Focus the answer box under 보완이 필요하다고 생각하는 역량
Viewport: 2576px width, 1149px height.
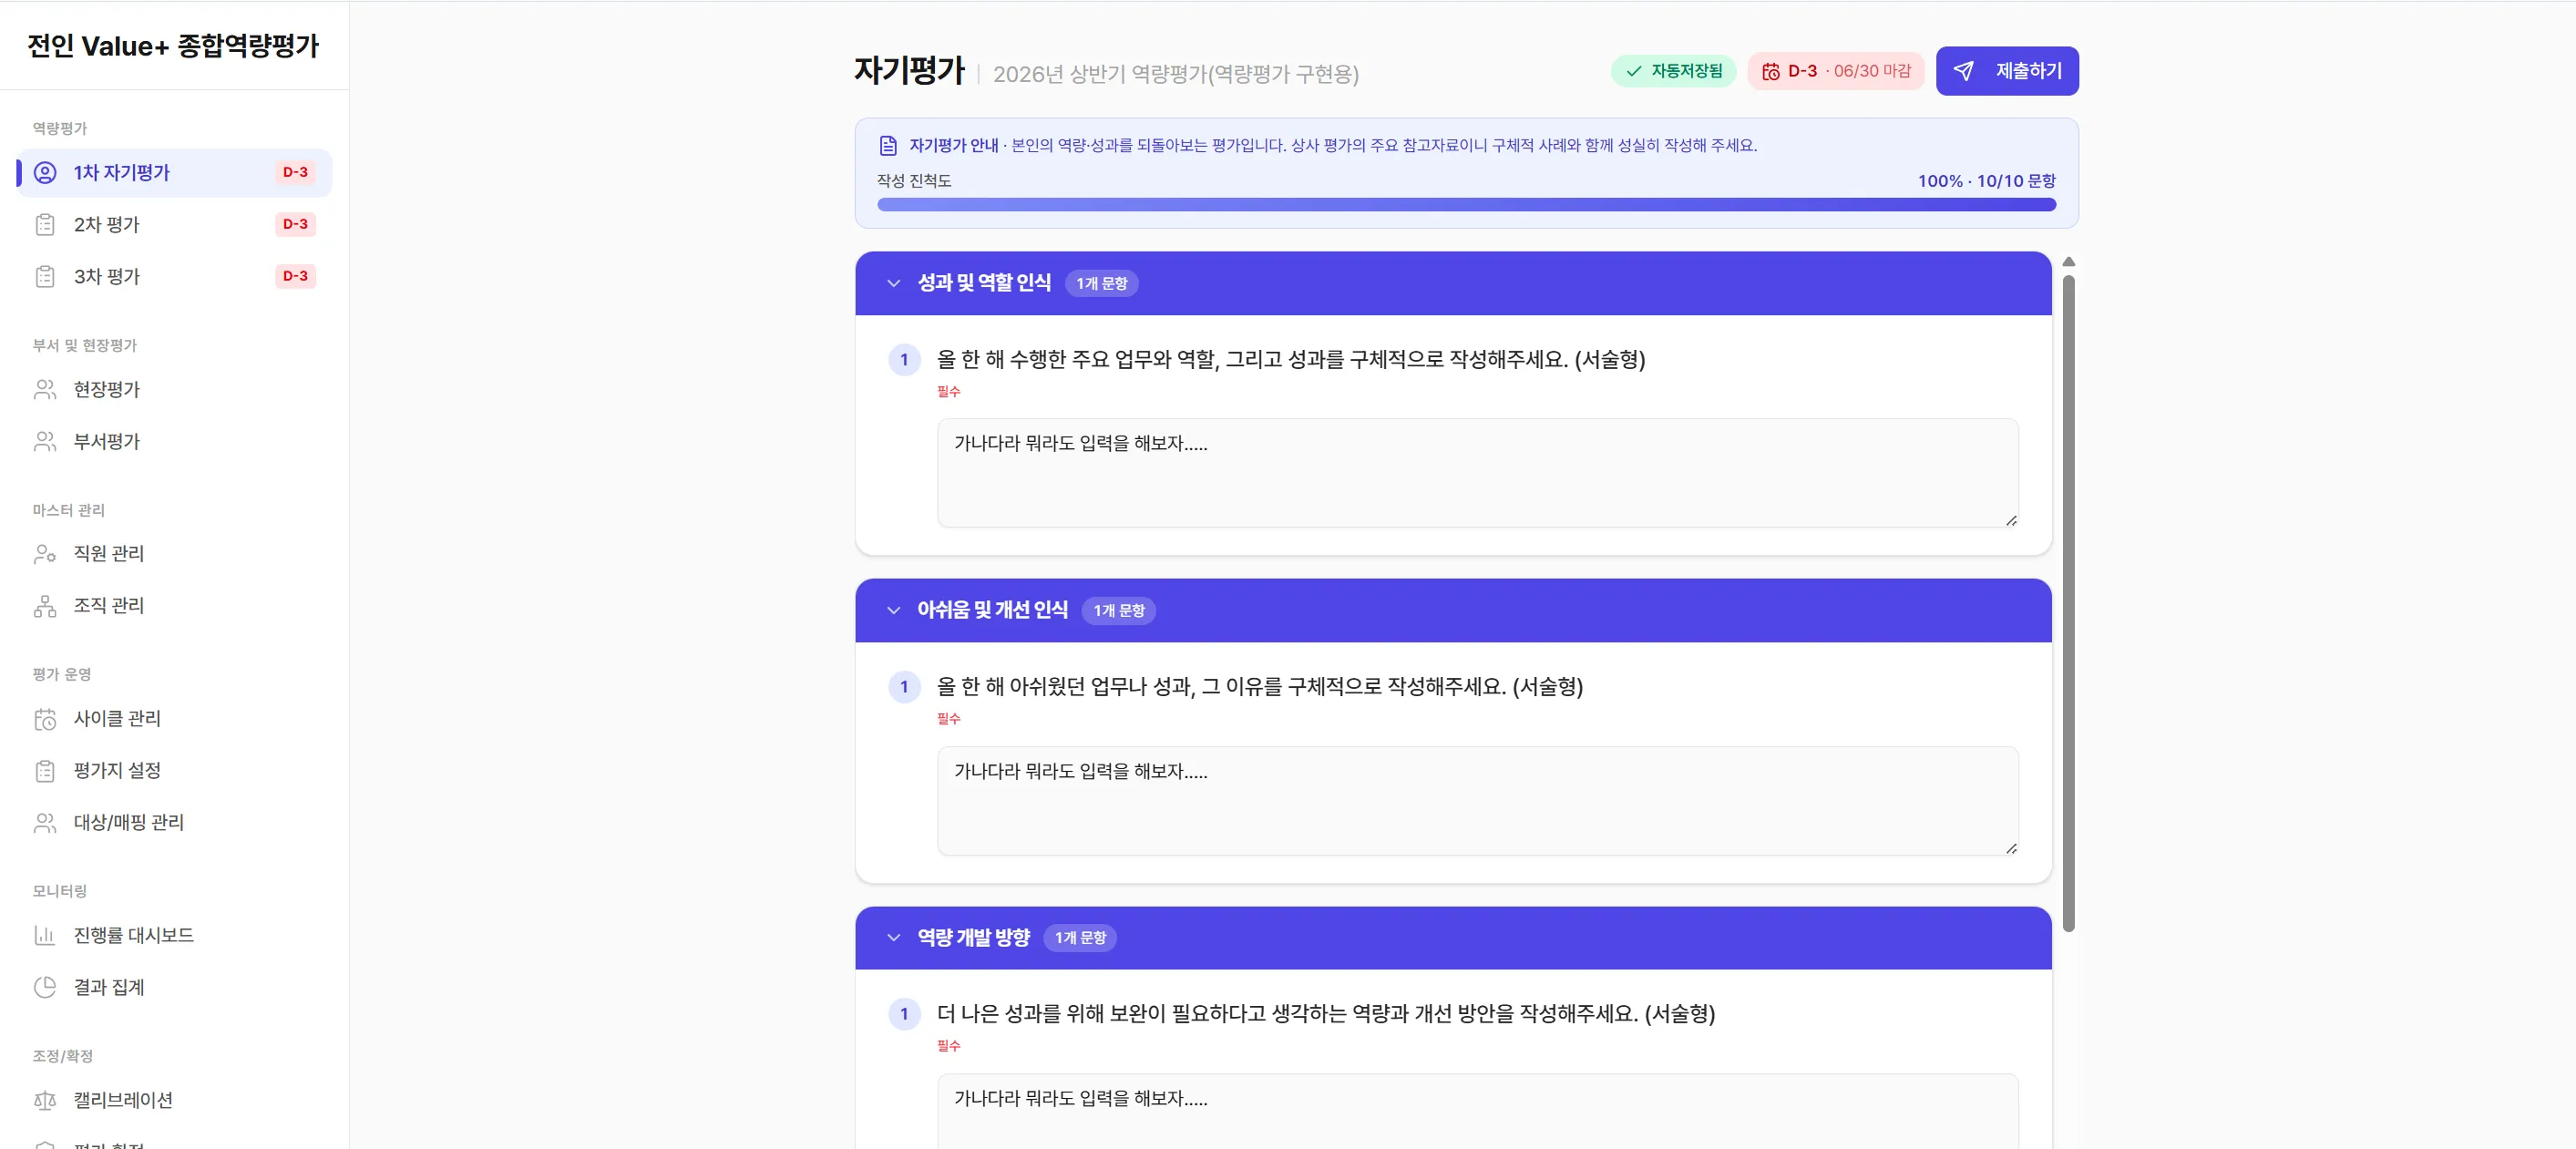pos(1477,1111)
